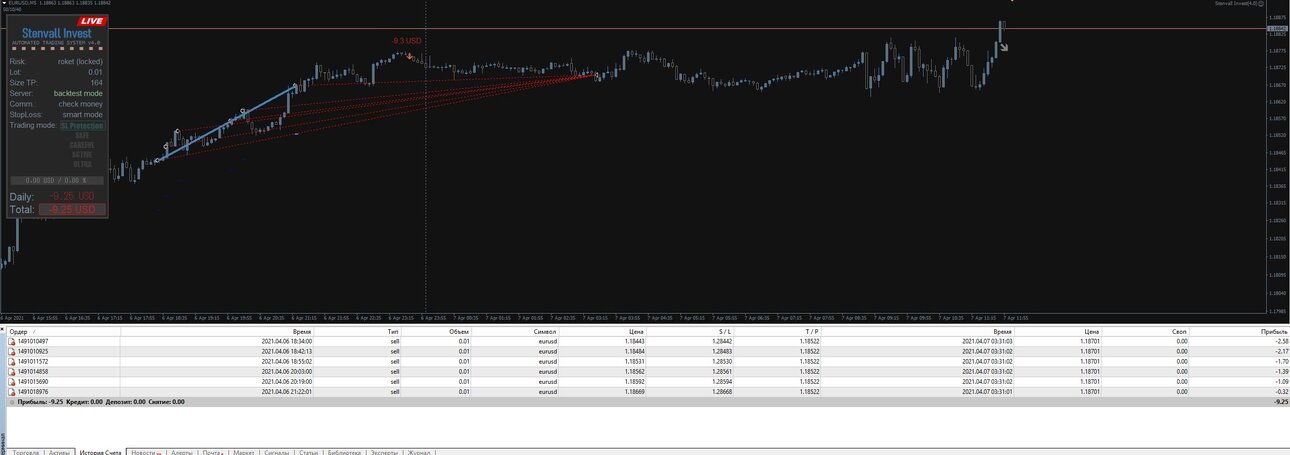Open the chart menu triangle beside EURUSD,M5

3,3
